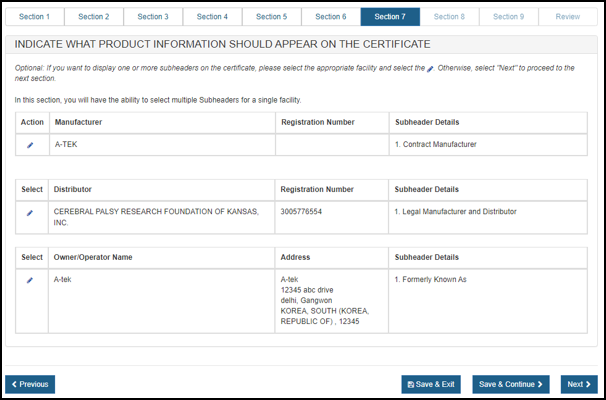Click pencil icon for Cerebral Palsy Research Foundation distributor
This screenshot has height=400, width=606.
pos(30,212)
